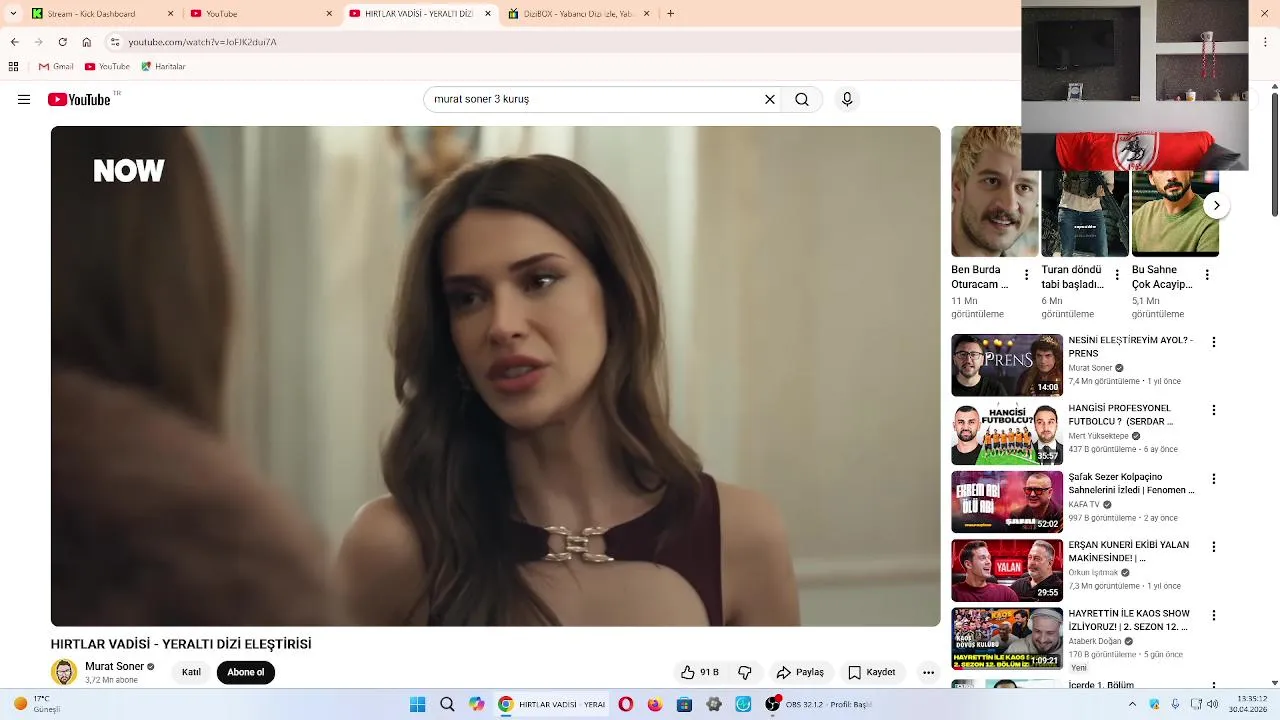Run search with the magnifier button
1280x720 pixels.
pyautogui.click(x=802, y=99)
